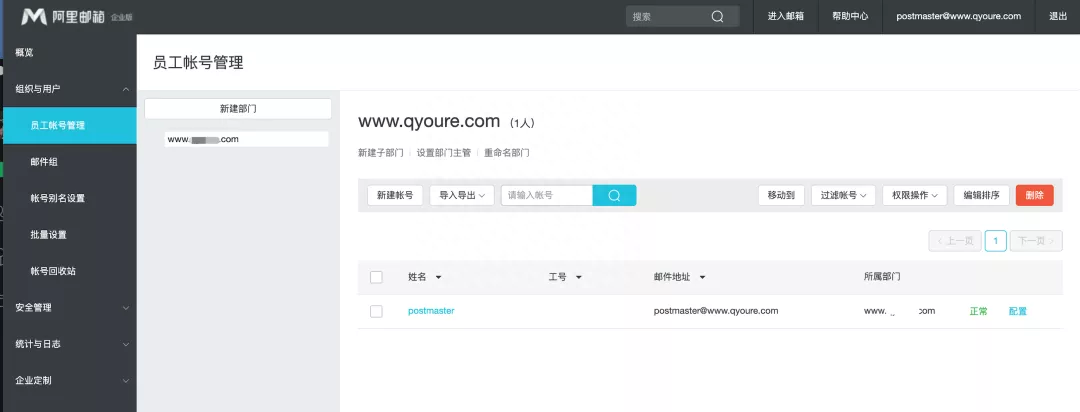
Task: Click the 请输入帐号 search field
Action: click(547, 195)
